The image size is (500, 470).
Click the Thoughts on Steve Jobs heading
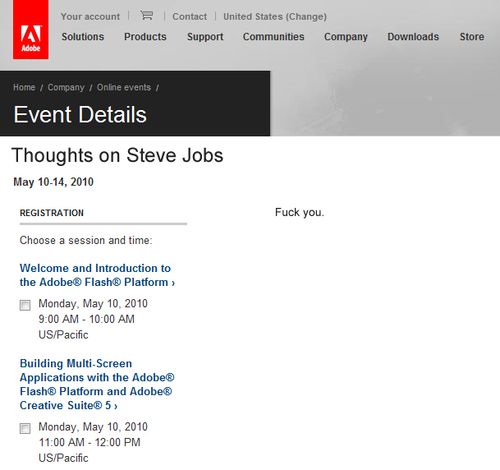coord(117,155)
